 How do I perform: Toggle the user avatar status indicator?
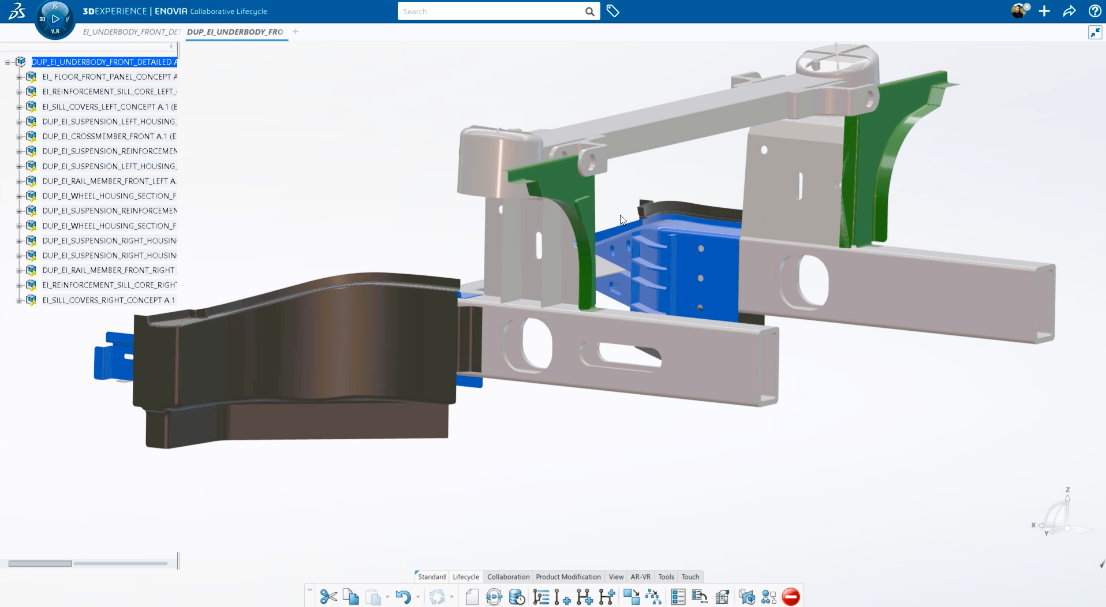pos(1028,7)
